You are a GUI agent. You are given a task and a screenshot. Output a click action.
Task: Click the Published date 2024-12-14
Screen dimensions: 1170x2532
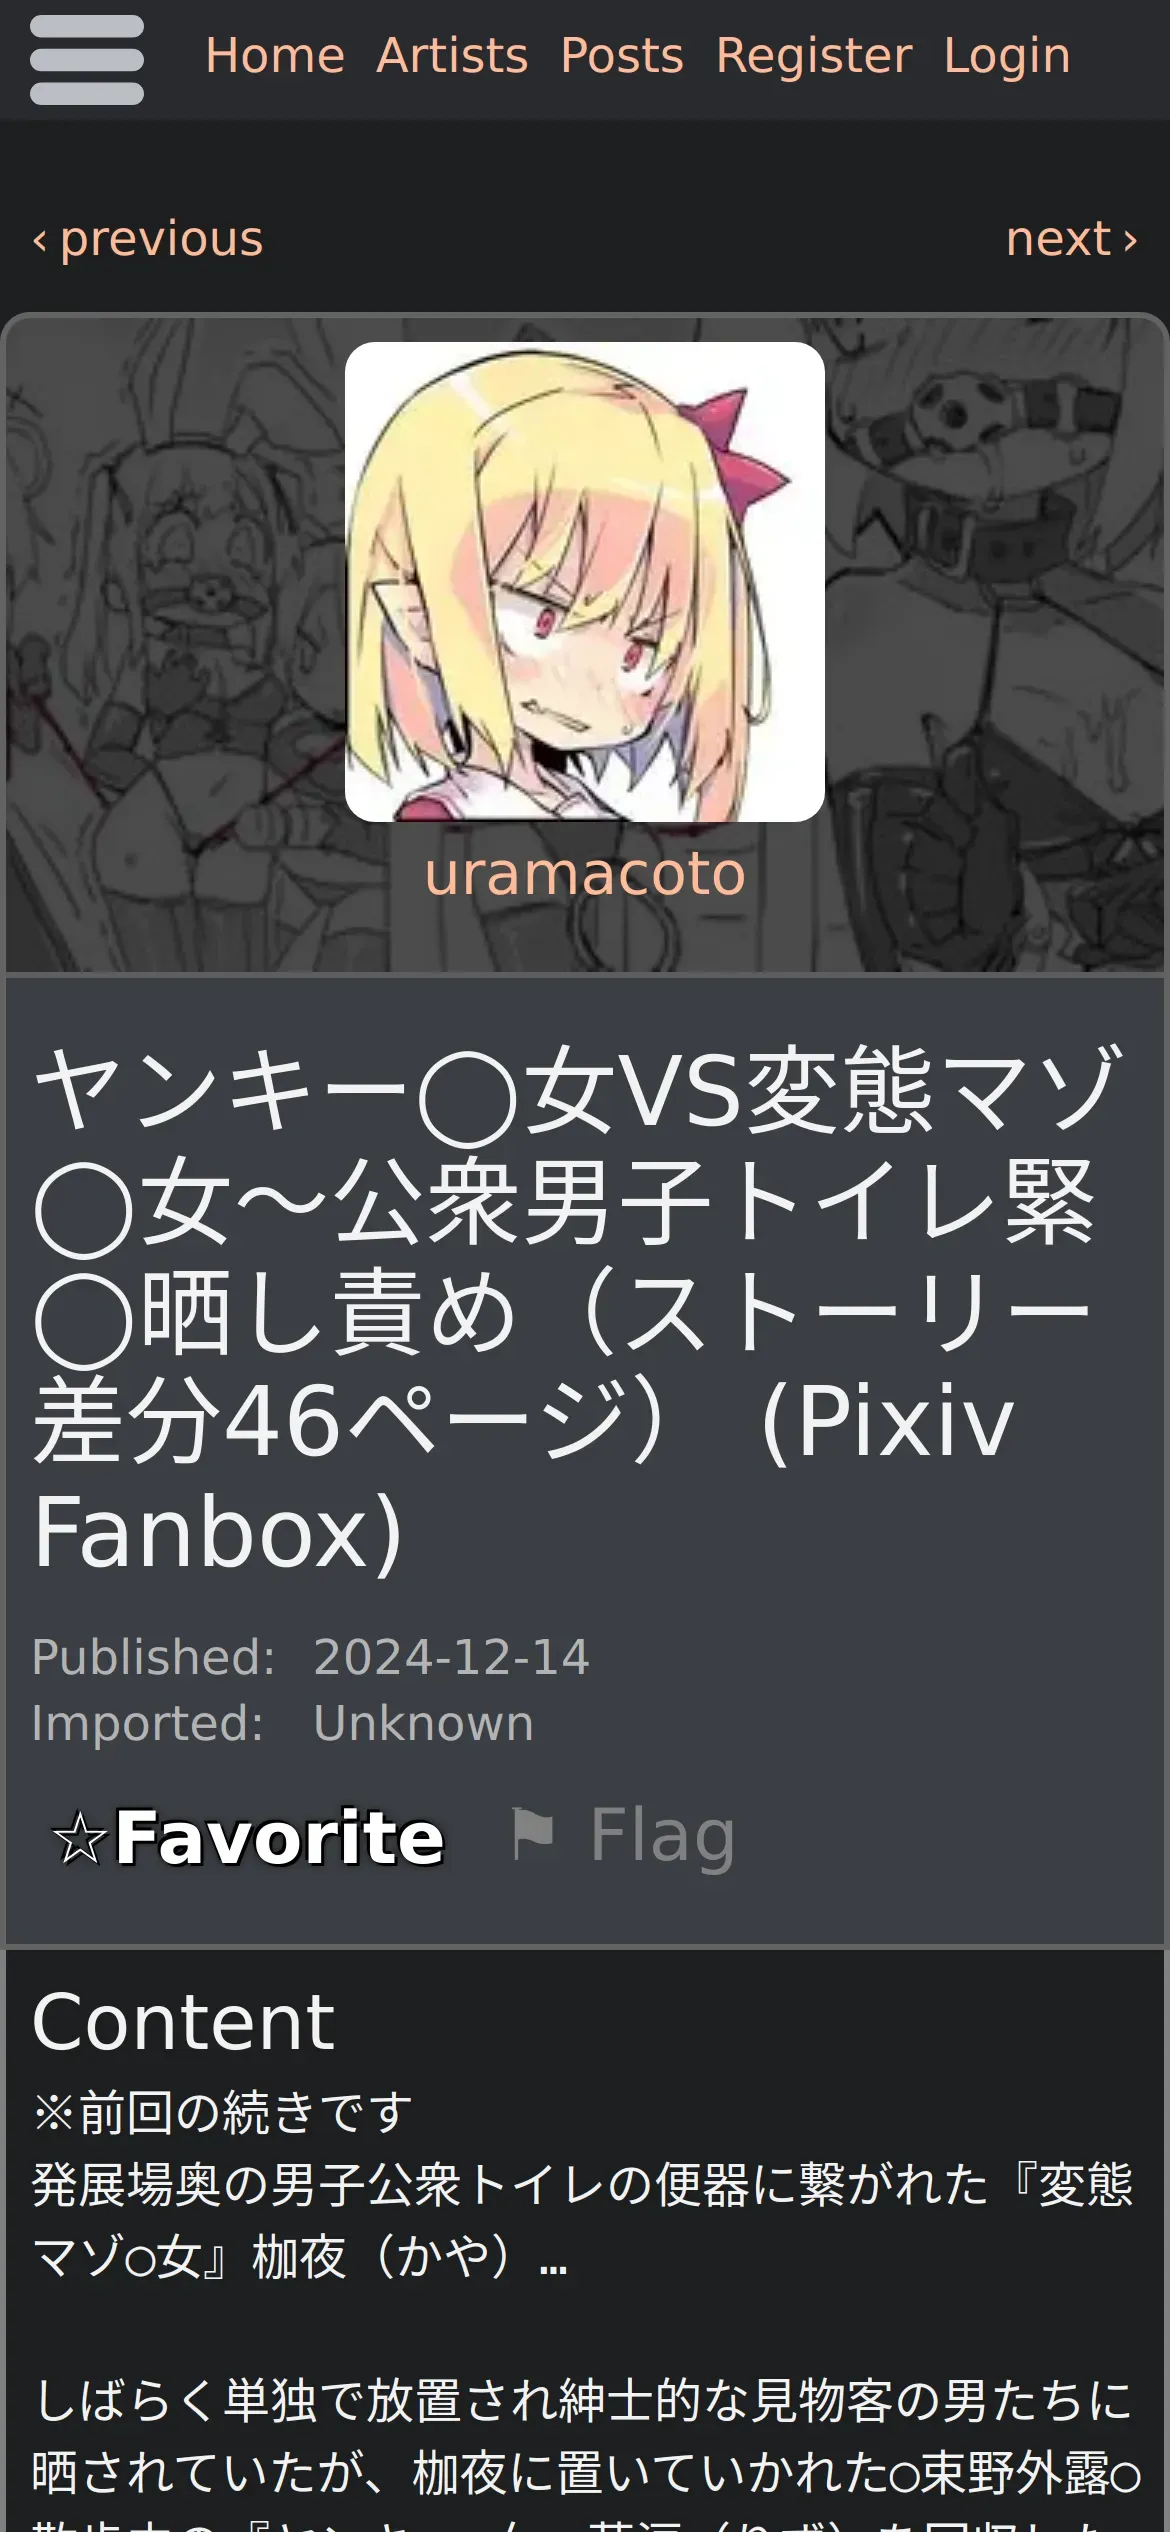pos(451,1657)
